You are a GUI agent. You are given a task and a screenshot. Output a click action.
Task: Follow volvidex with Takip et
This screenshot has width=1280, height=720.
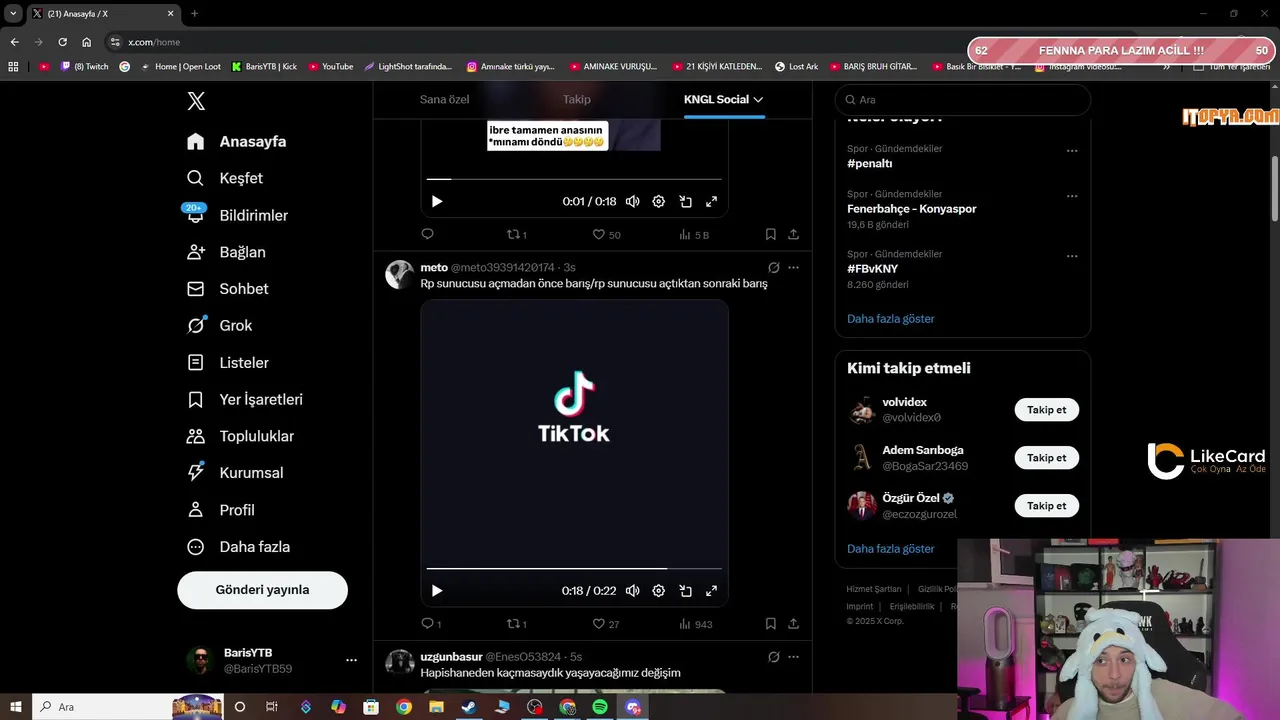pos(1047,410)
